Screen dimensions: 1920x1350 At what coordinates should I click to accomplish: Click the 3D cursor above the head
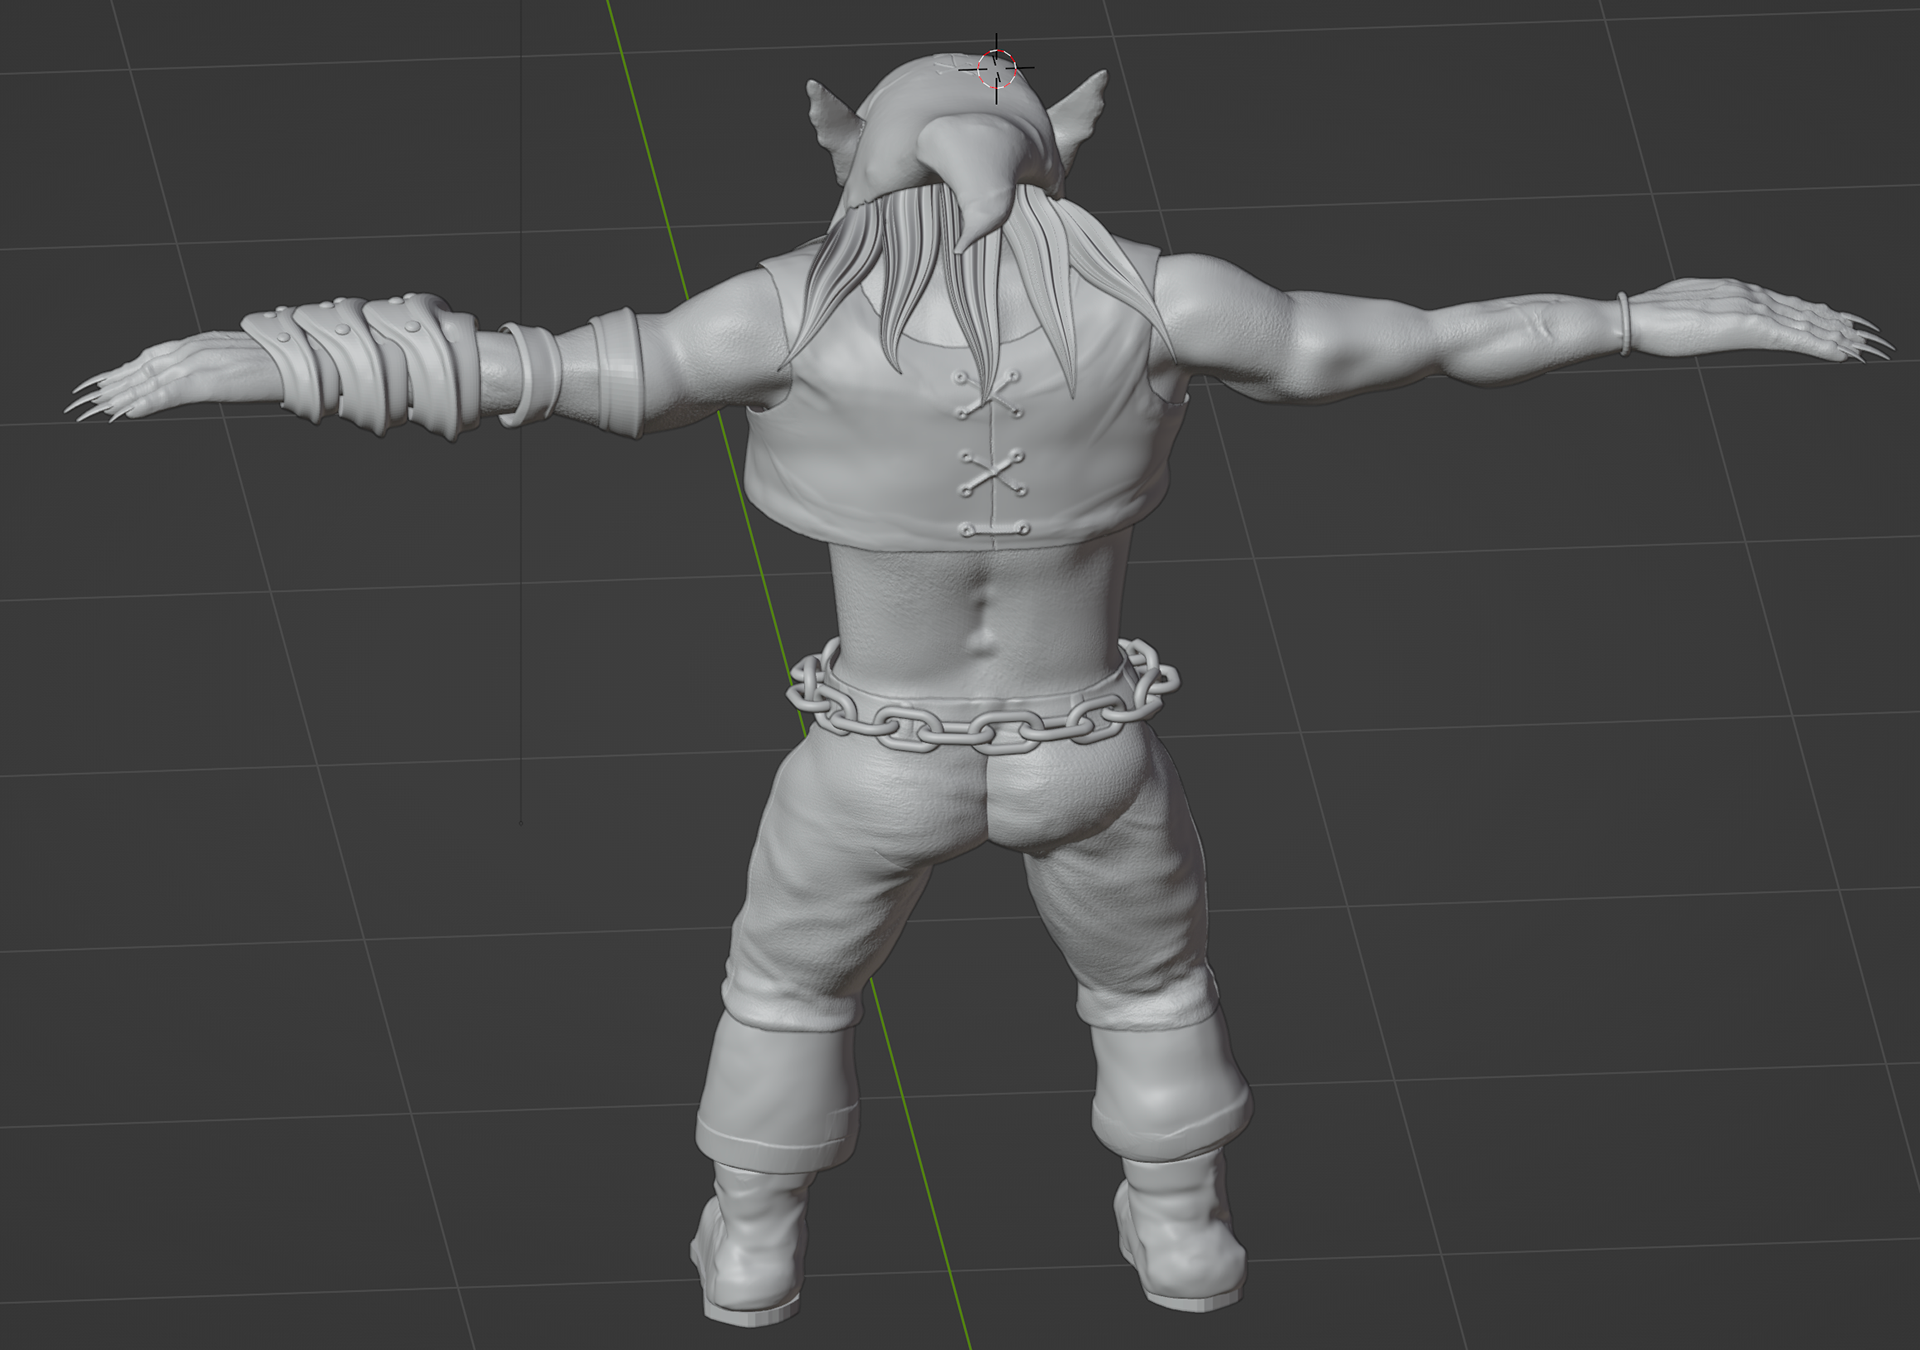tap(996, 69)
